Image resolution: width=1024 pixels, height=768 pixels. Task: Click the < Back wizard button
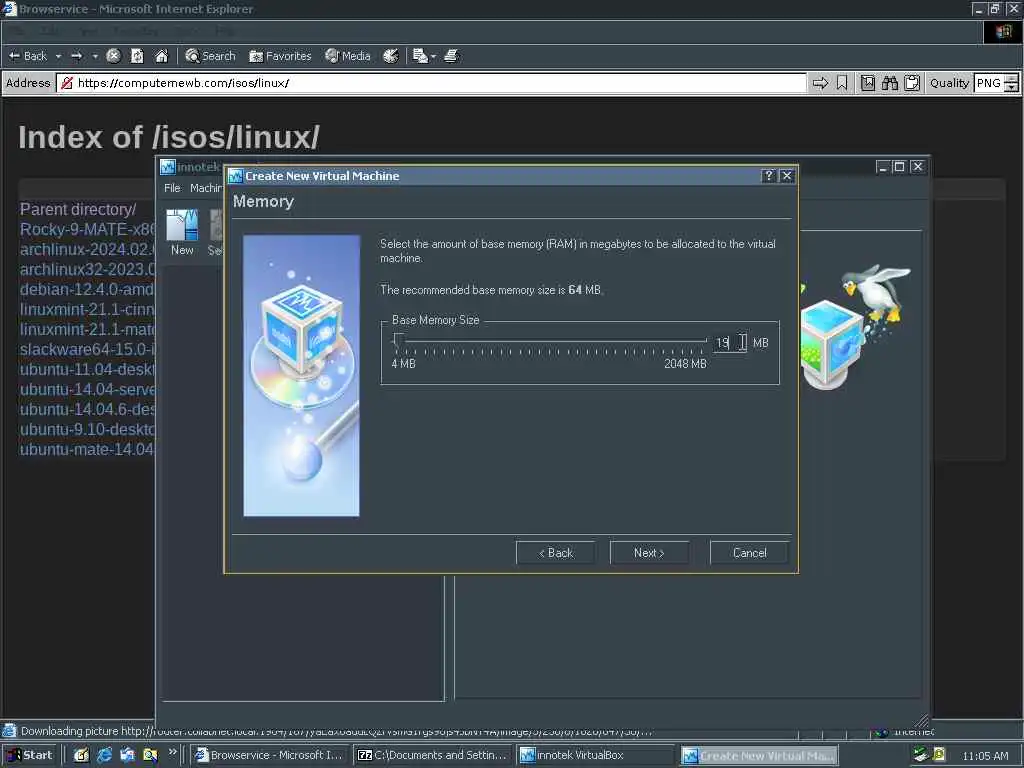(555, 553)
